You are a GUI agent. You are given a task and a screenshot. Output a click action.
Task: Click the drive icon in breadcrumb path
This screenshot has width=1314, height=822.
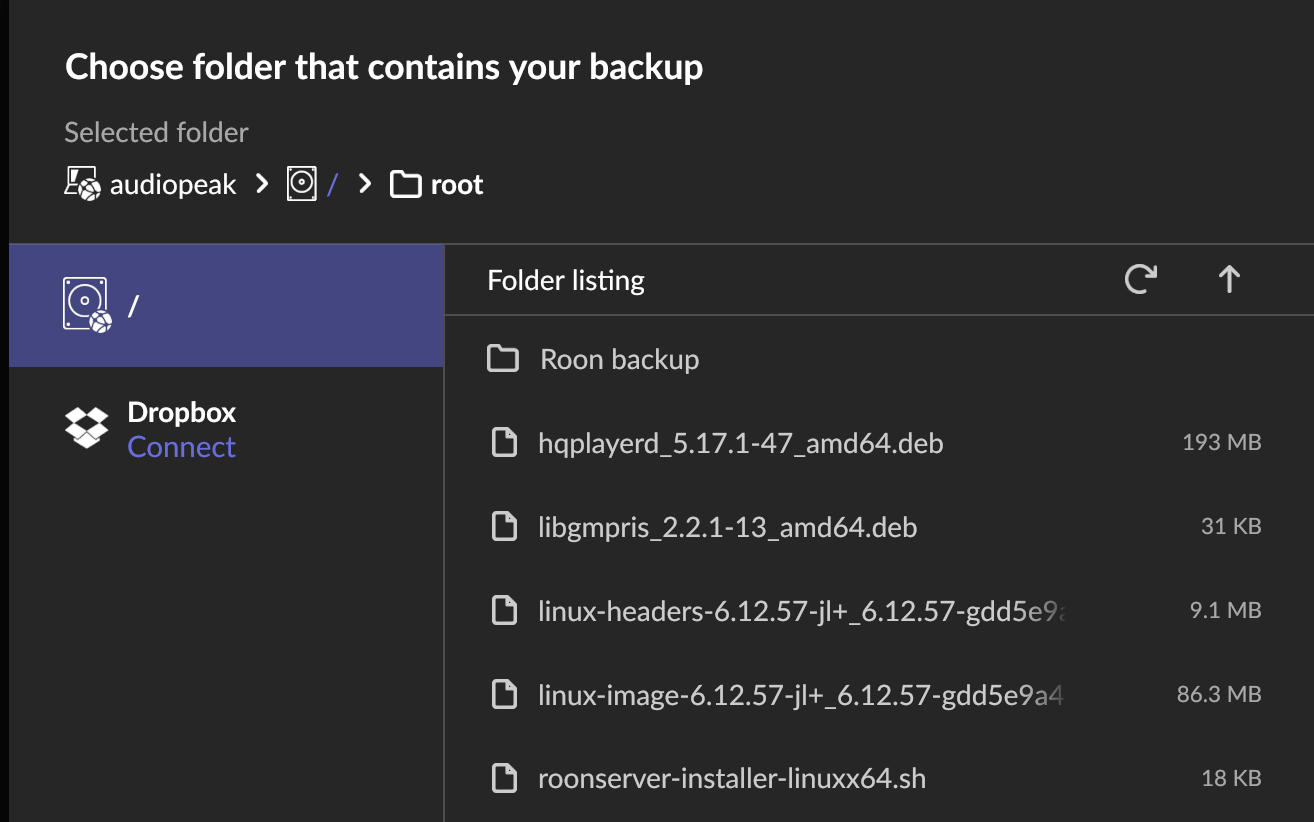[301, 184]
